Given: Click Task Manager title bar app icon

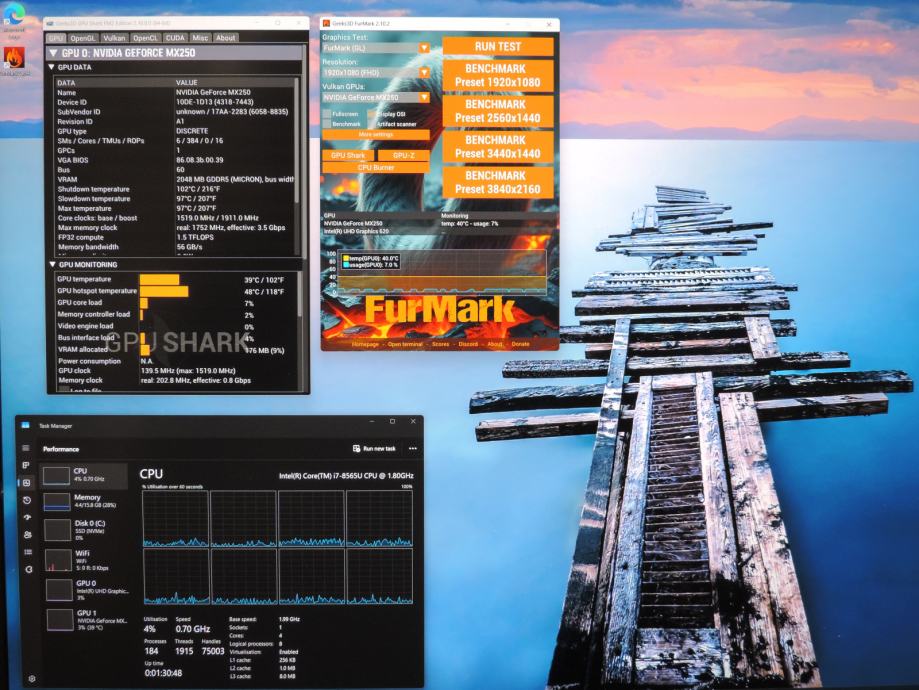Looking at the screenshot, I should coord(25,425).
